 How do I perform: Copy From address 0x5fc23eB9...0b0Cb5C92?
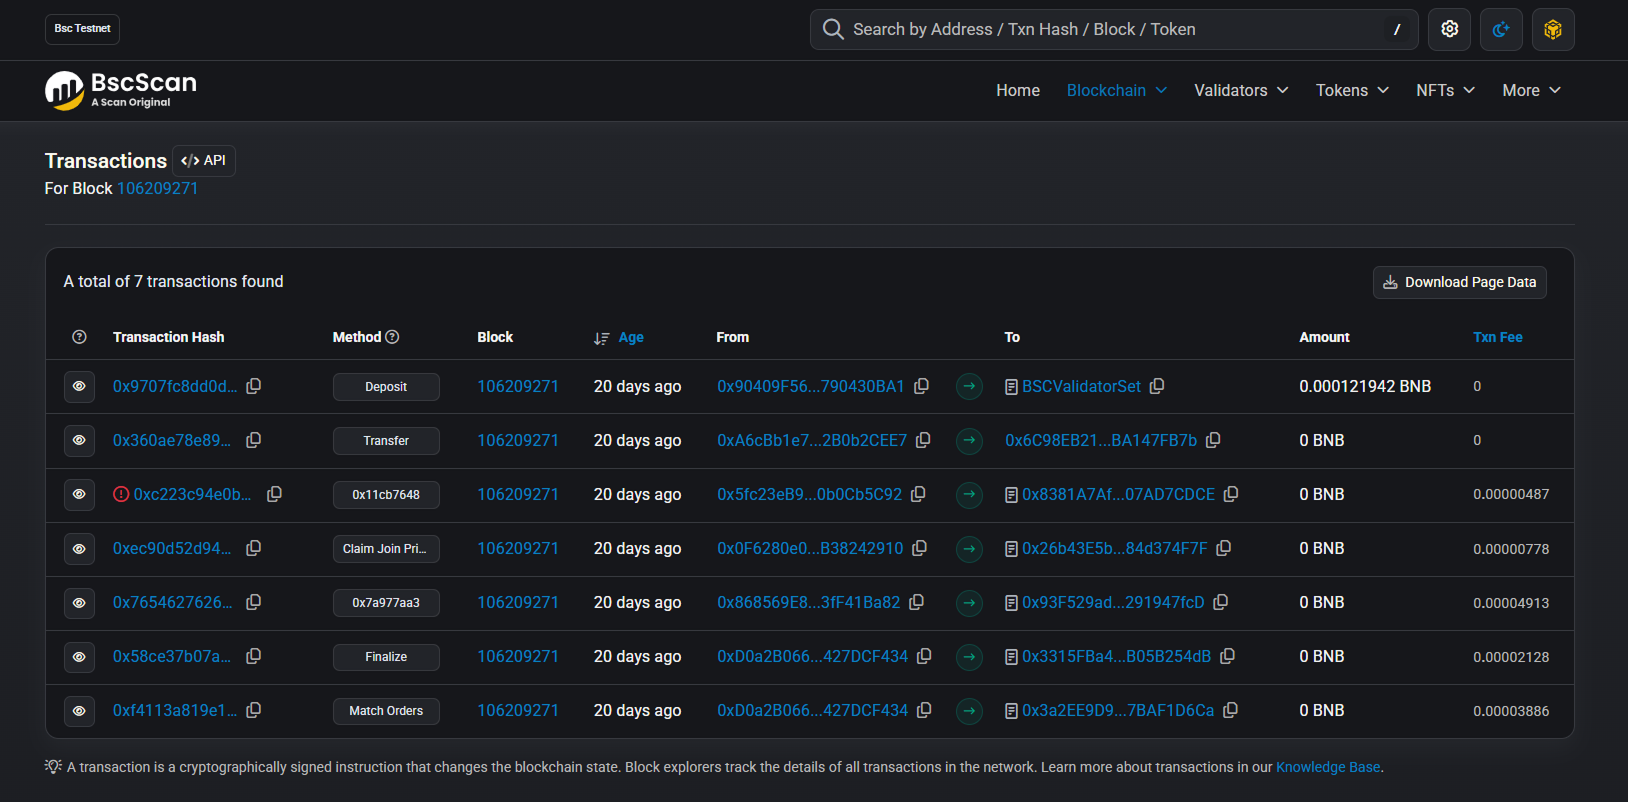coord(918,494)
